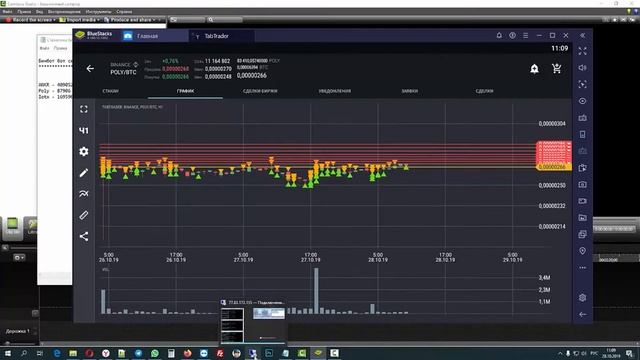Open the Сделки tab
The image size is (640, 360).
pos(484,91)
